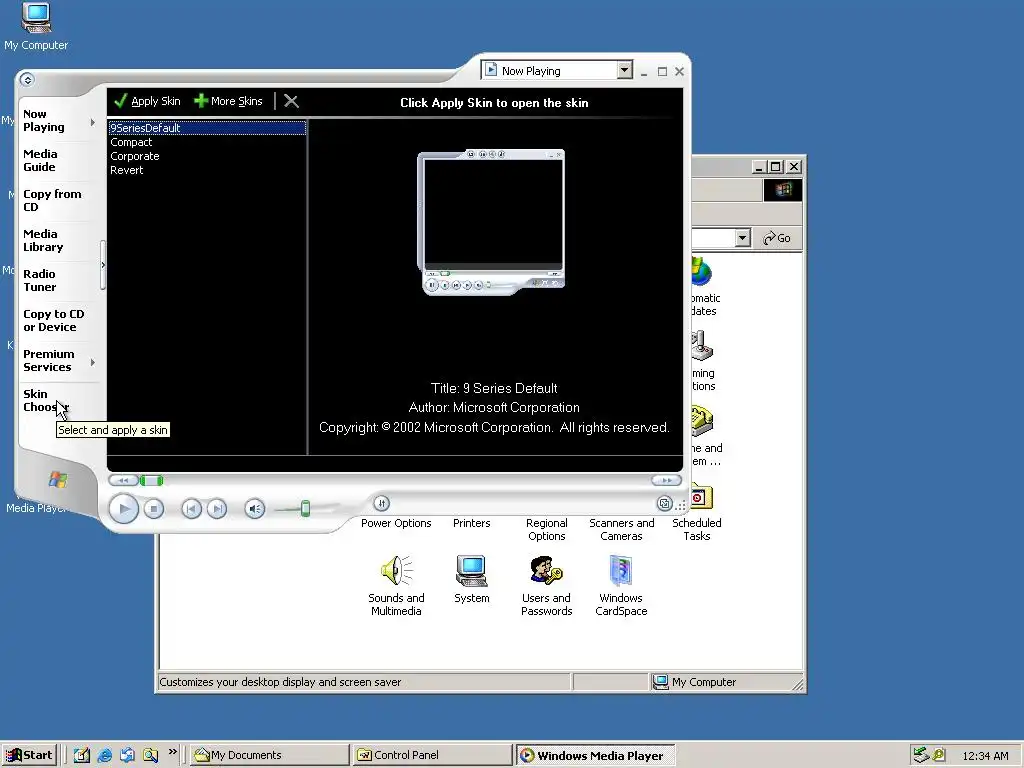Image resolution: width=1024 pixels, height=768 pixels.
Task: Open Regional Options in Control Panel
Action: click(547, 530)
